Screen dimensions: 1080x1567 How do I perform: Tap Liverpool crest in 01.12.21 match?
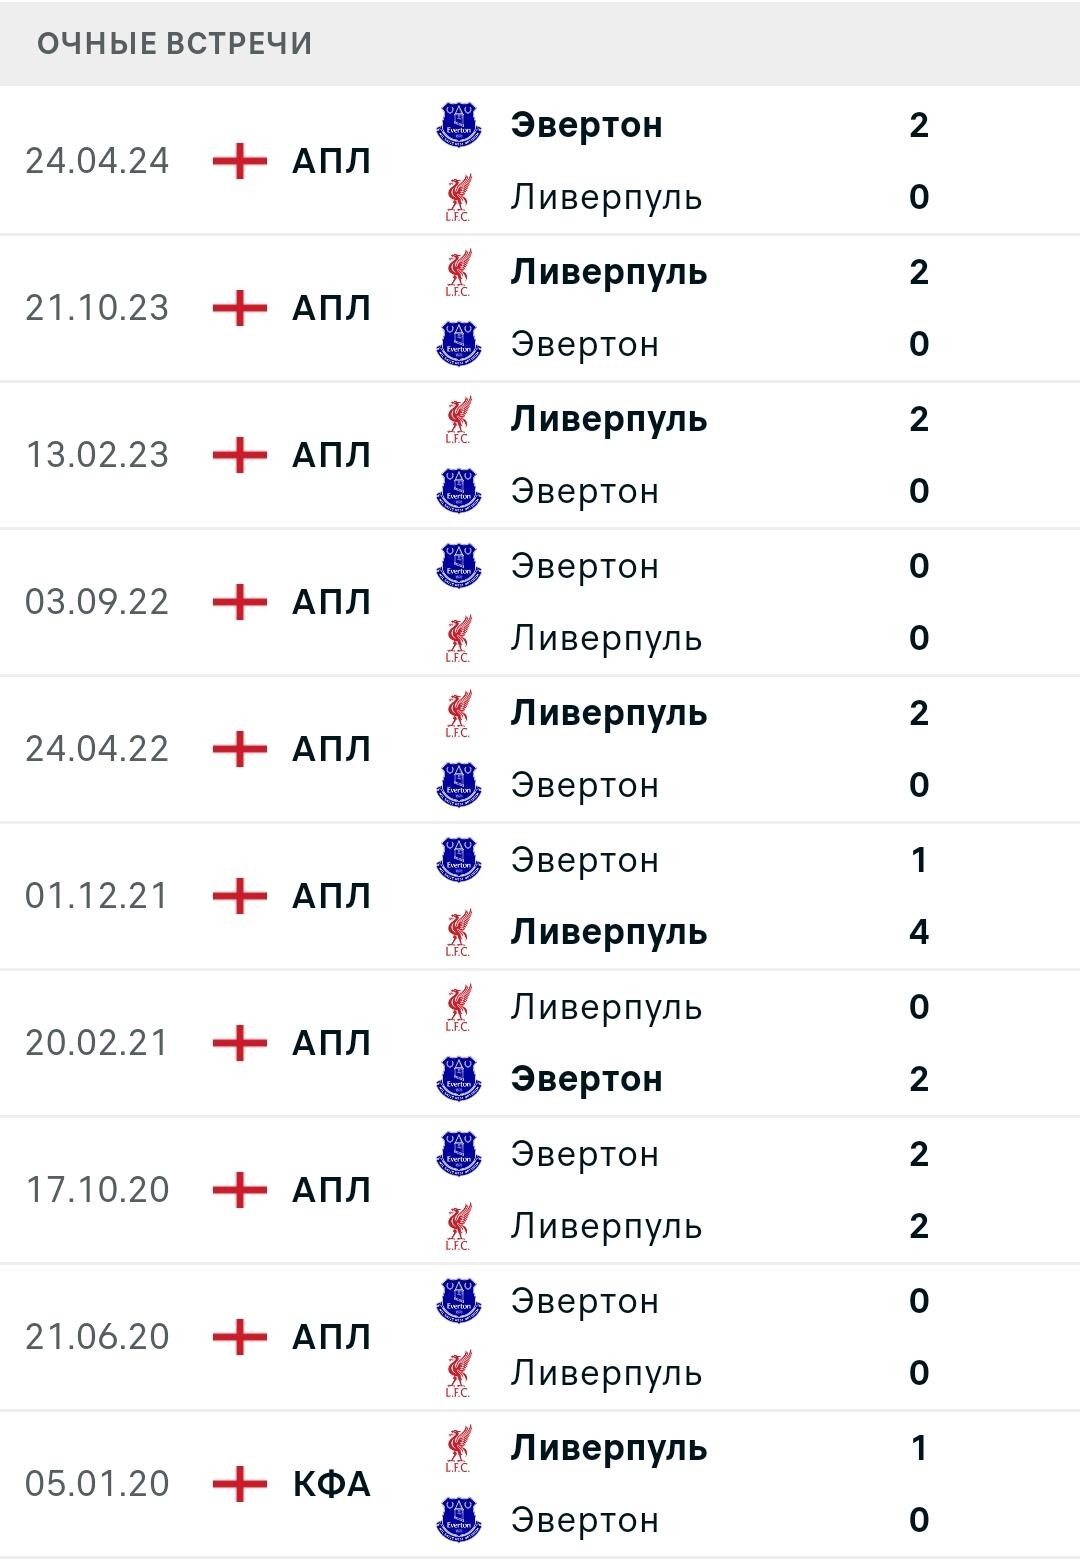459,932
